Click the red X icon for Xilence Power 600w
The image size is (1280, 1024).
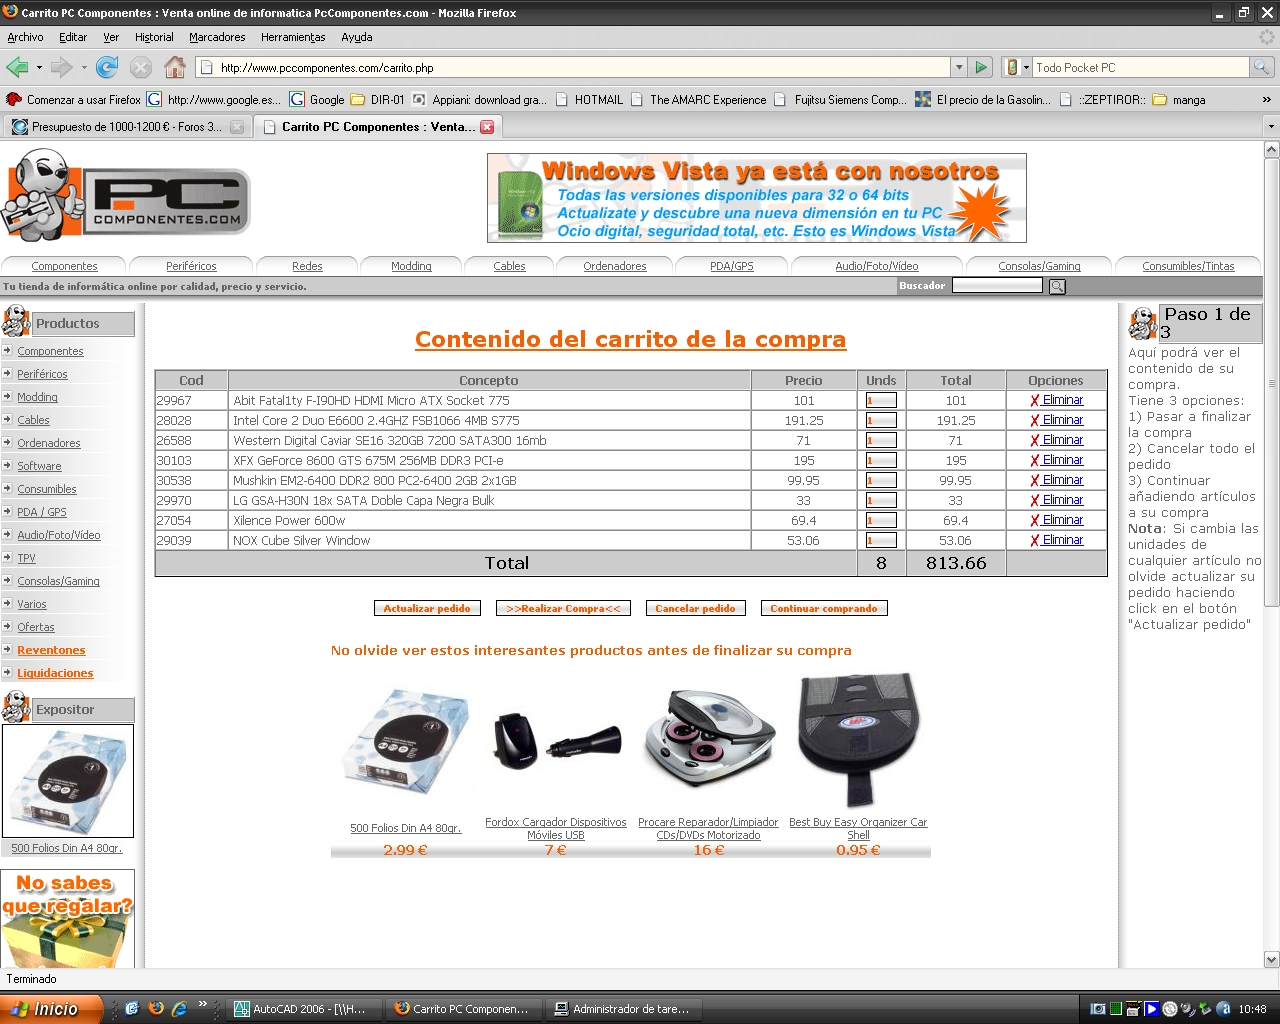(1035, 521)
